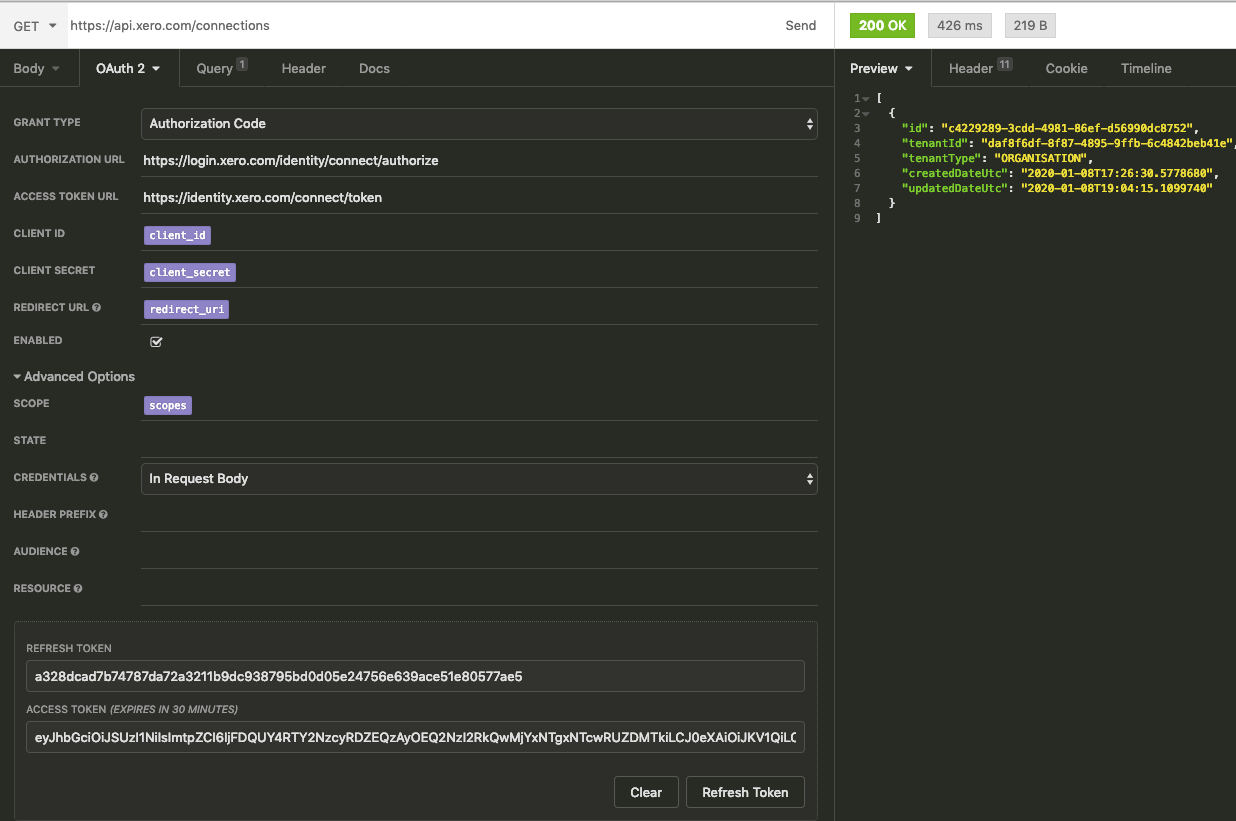
Task: Open the Credentials In Request Body dropdown
Action: [479, 479]
